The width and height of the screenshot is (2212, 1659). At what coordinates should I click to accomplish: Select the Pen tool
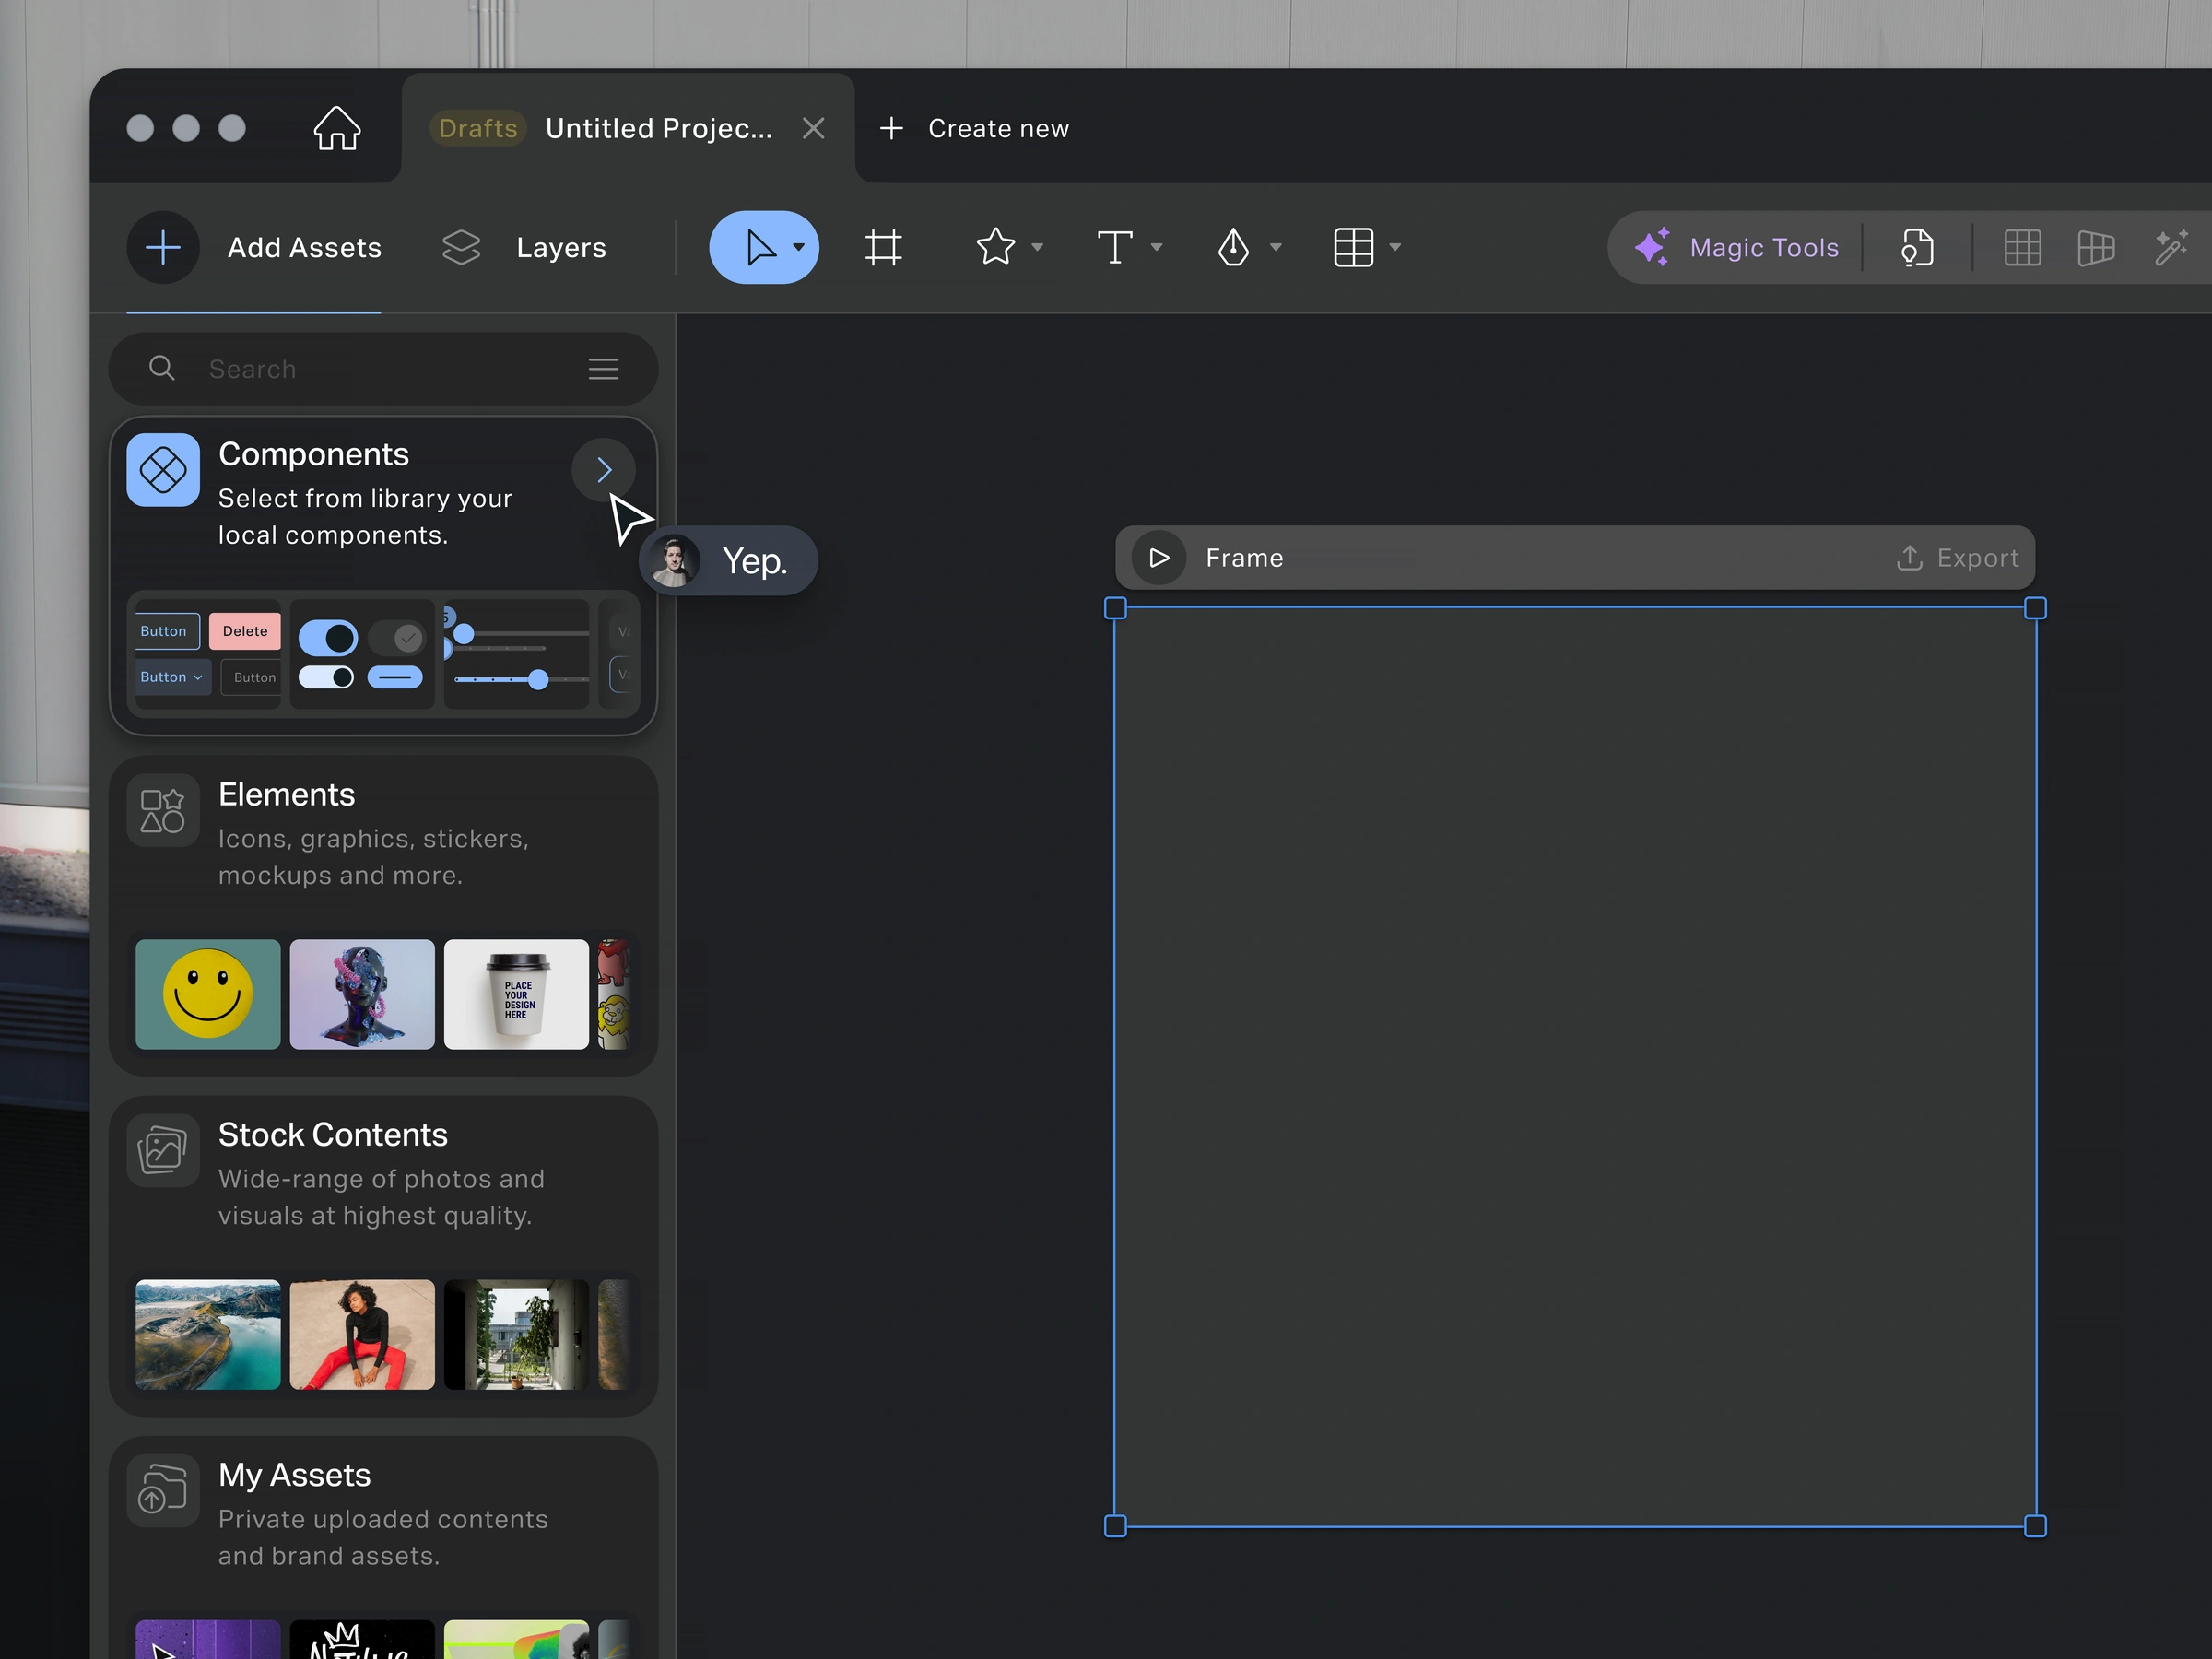coord(1235,247)
